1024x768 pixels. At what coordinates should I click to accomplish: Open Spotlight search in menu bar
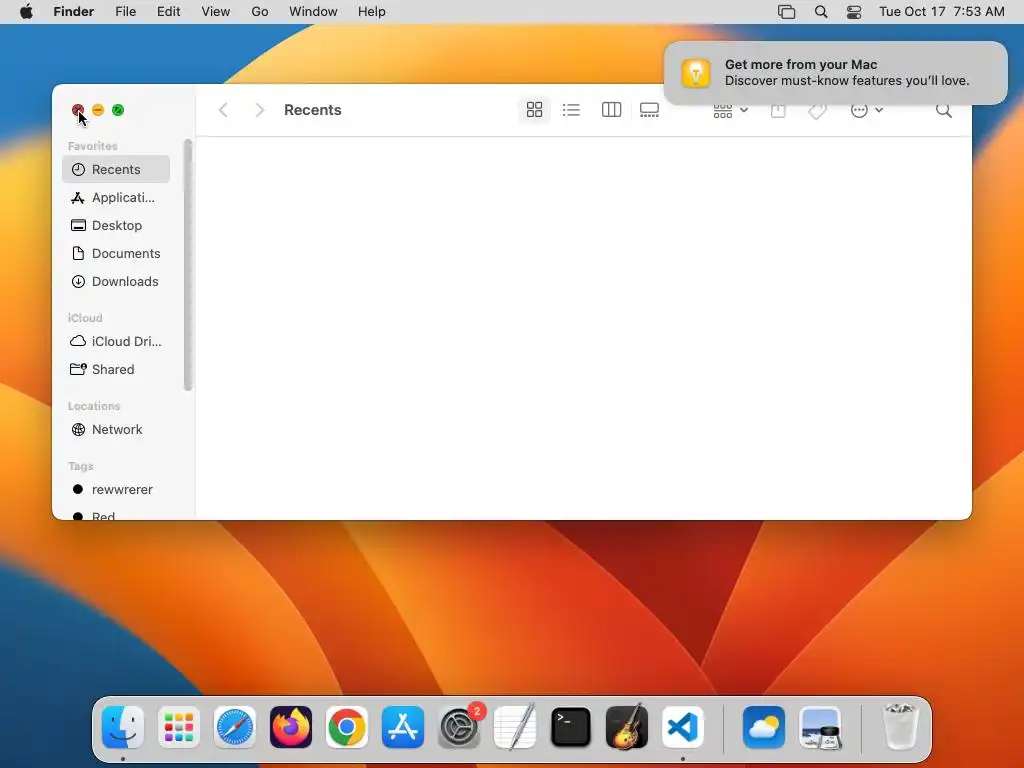point(821,12)
